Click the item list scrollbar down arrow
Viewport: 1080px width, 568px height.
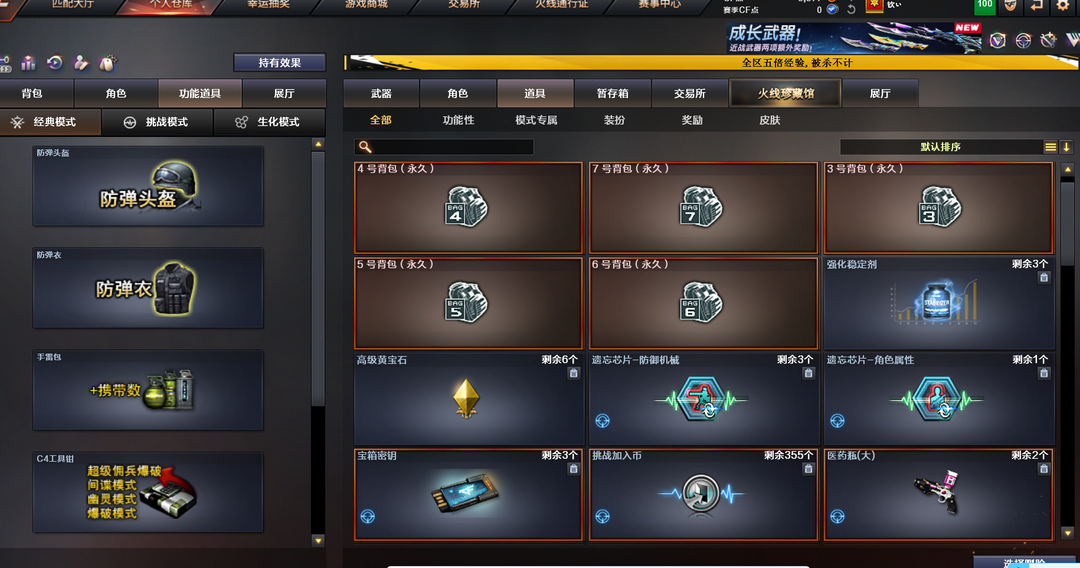pos(1068,533)
